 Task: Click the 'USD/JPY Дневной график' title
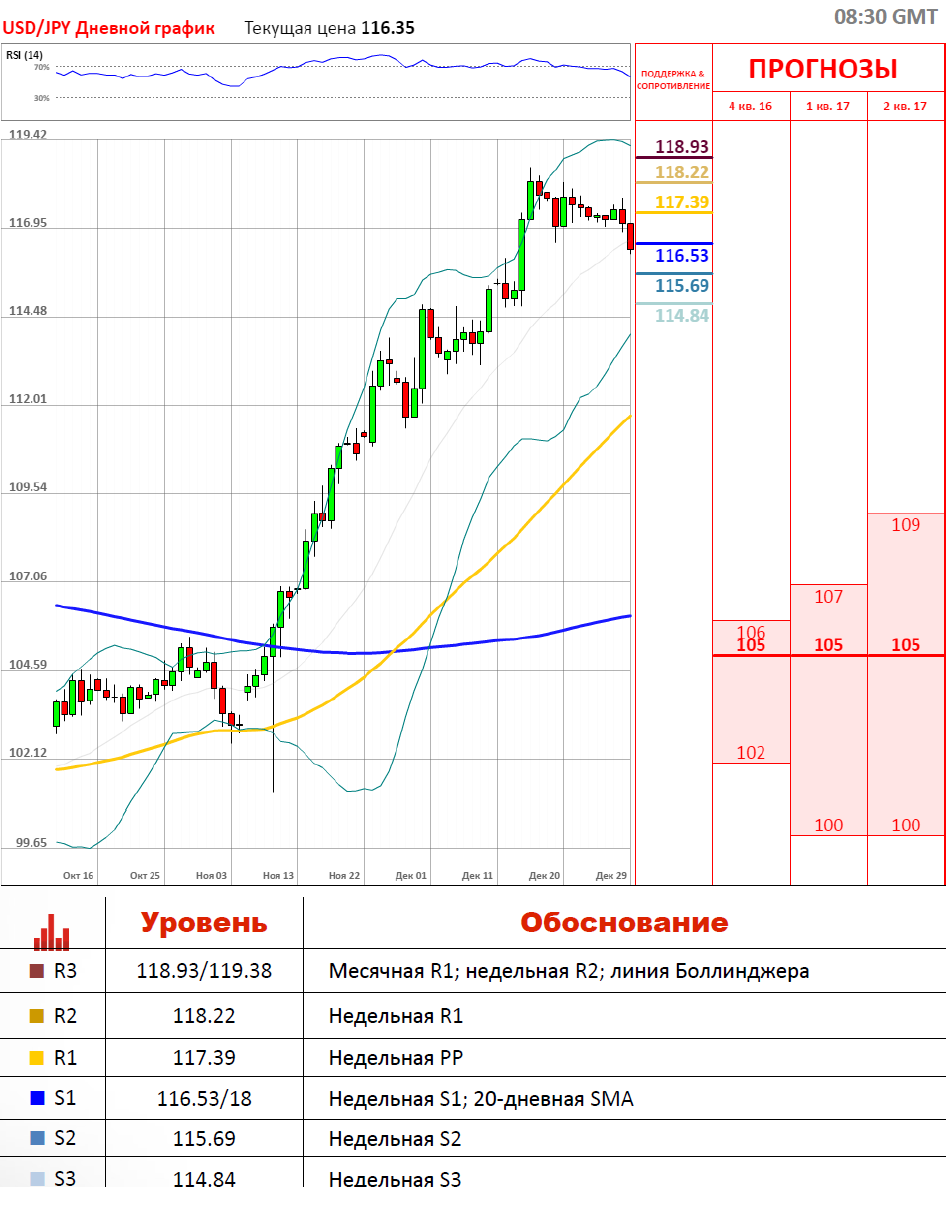108,28
